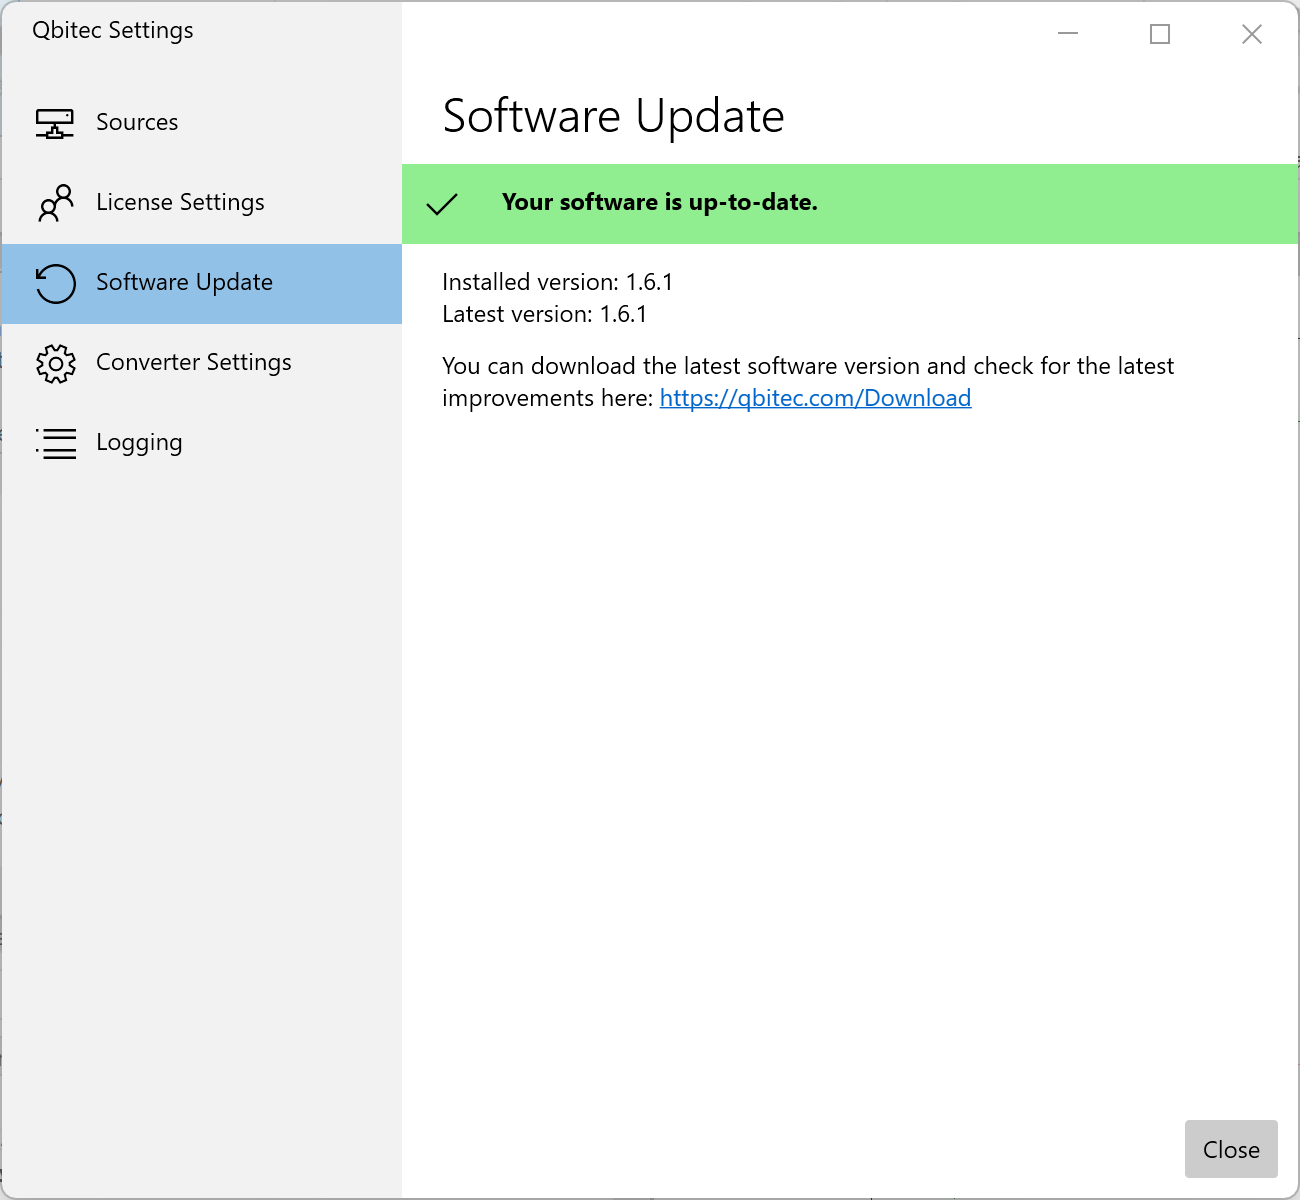The width and height of the screenshot is (1300, 1200).
Task: Click the Latest version 1.6.1 text
Action: 544,314
